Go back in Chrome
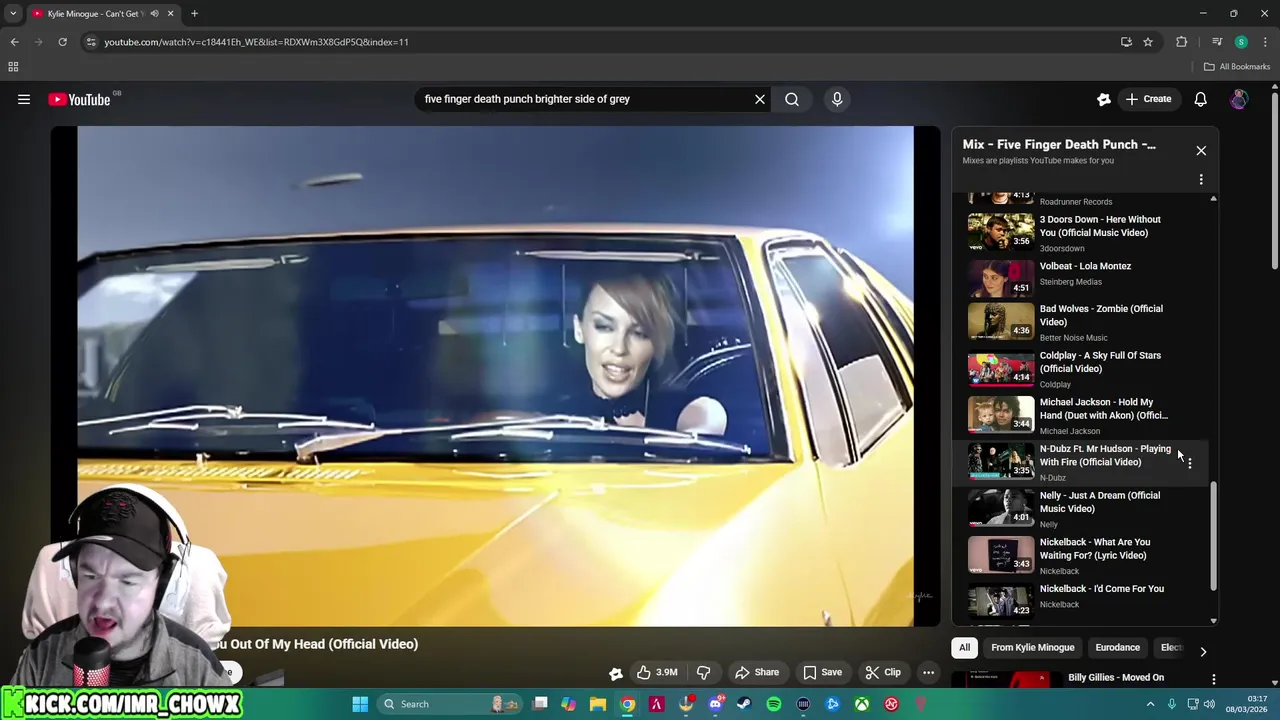Viewport: 1280px width, 720px height. (14, 42)
